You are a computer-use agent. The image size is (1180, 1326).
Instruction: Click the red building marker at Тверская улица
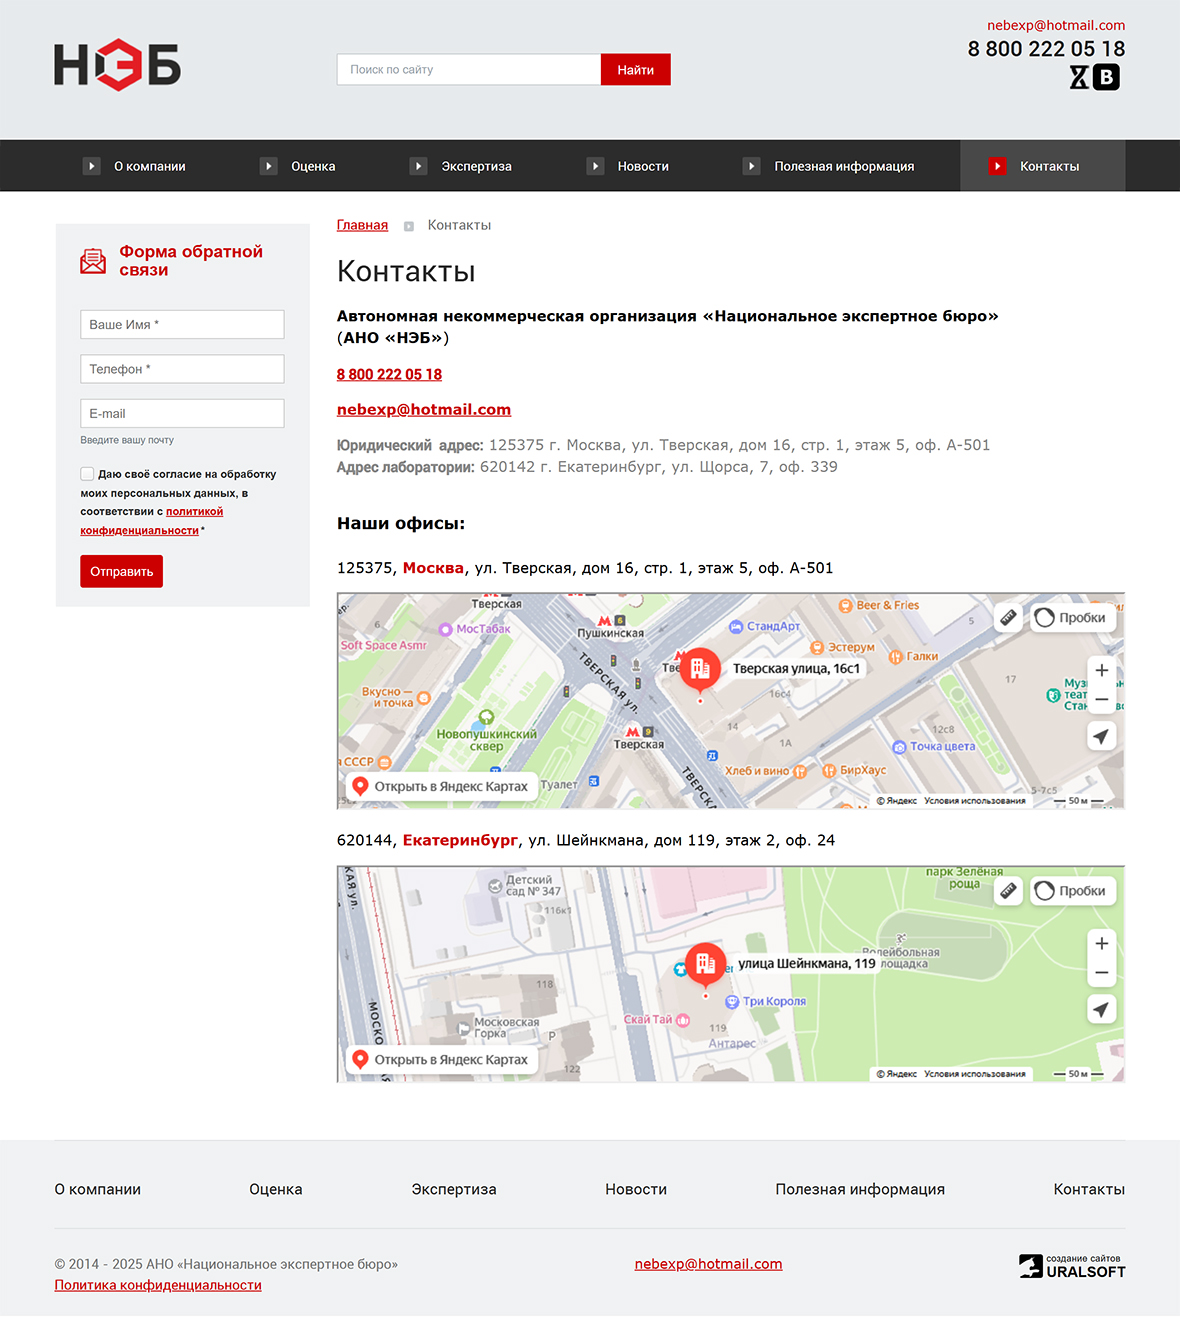point(700,669)
